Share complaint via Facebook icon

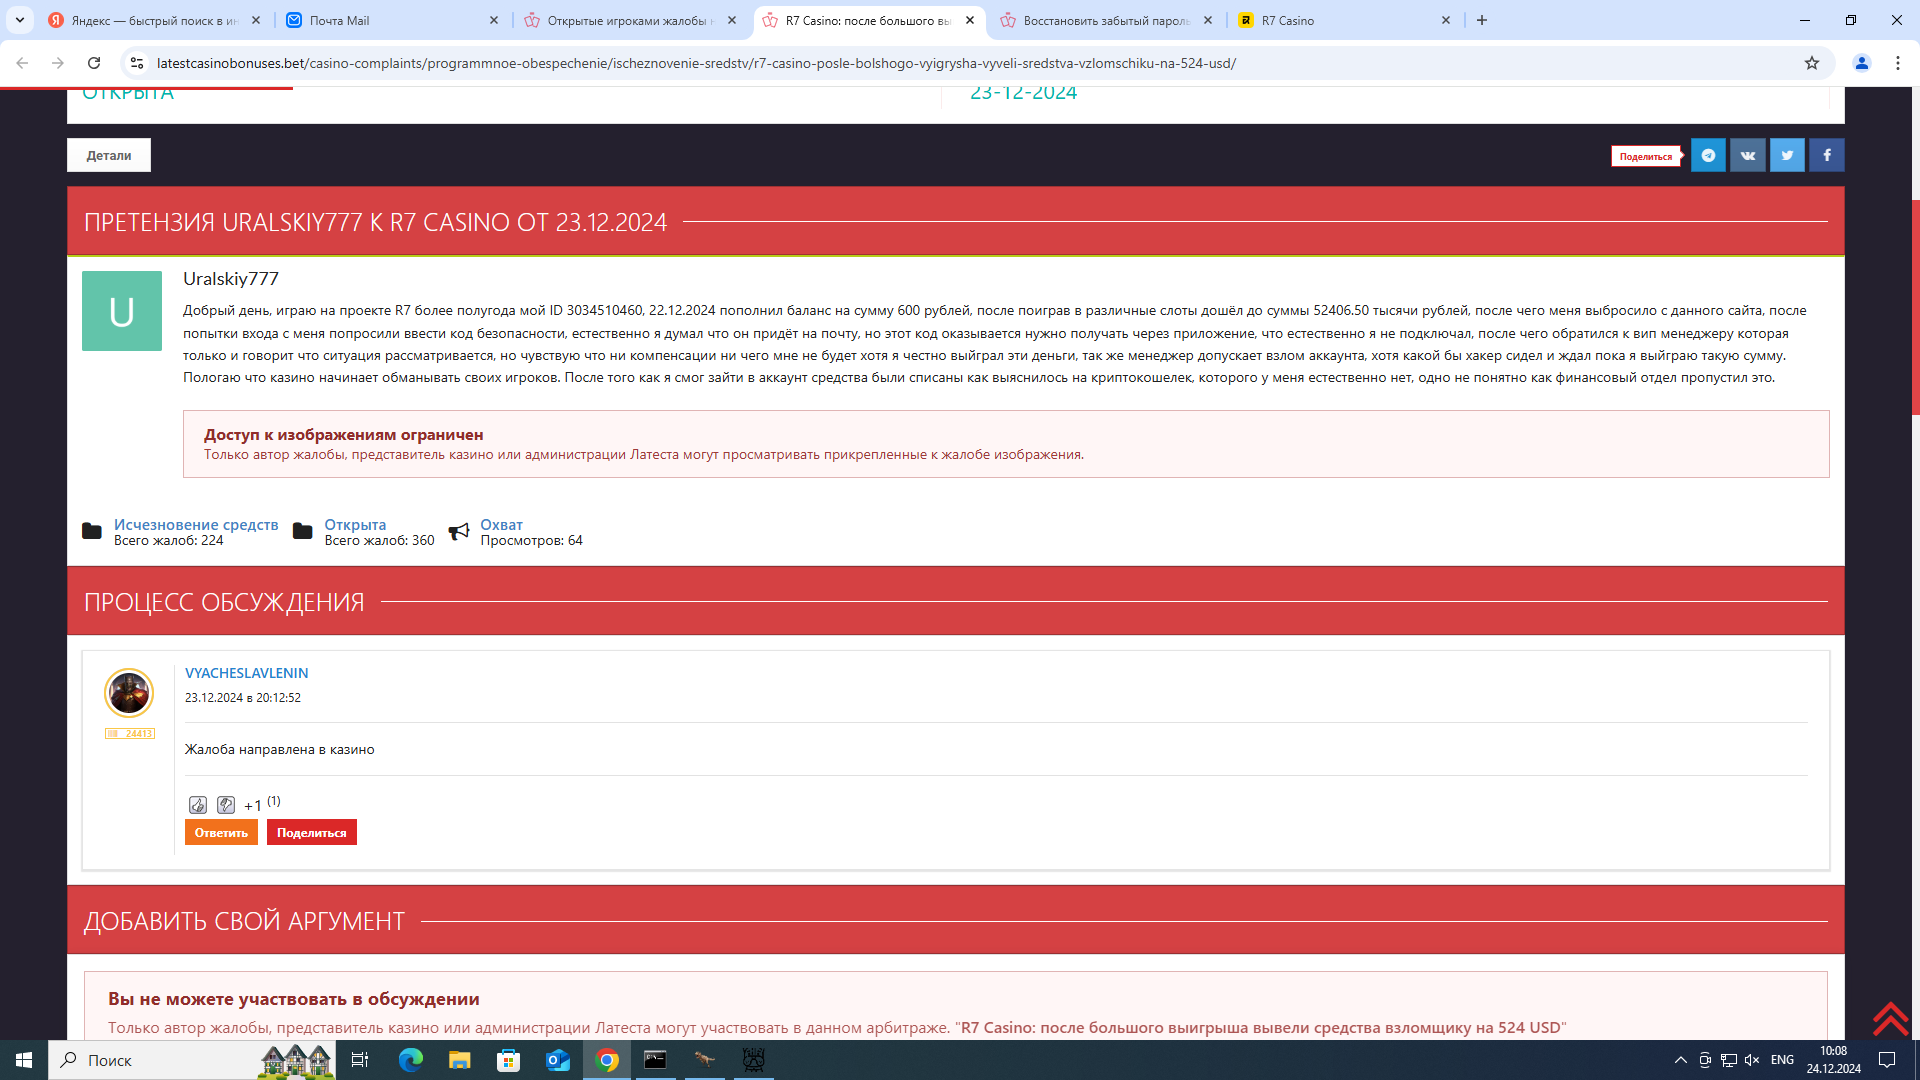click(x=1827, y=155)
